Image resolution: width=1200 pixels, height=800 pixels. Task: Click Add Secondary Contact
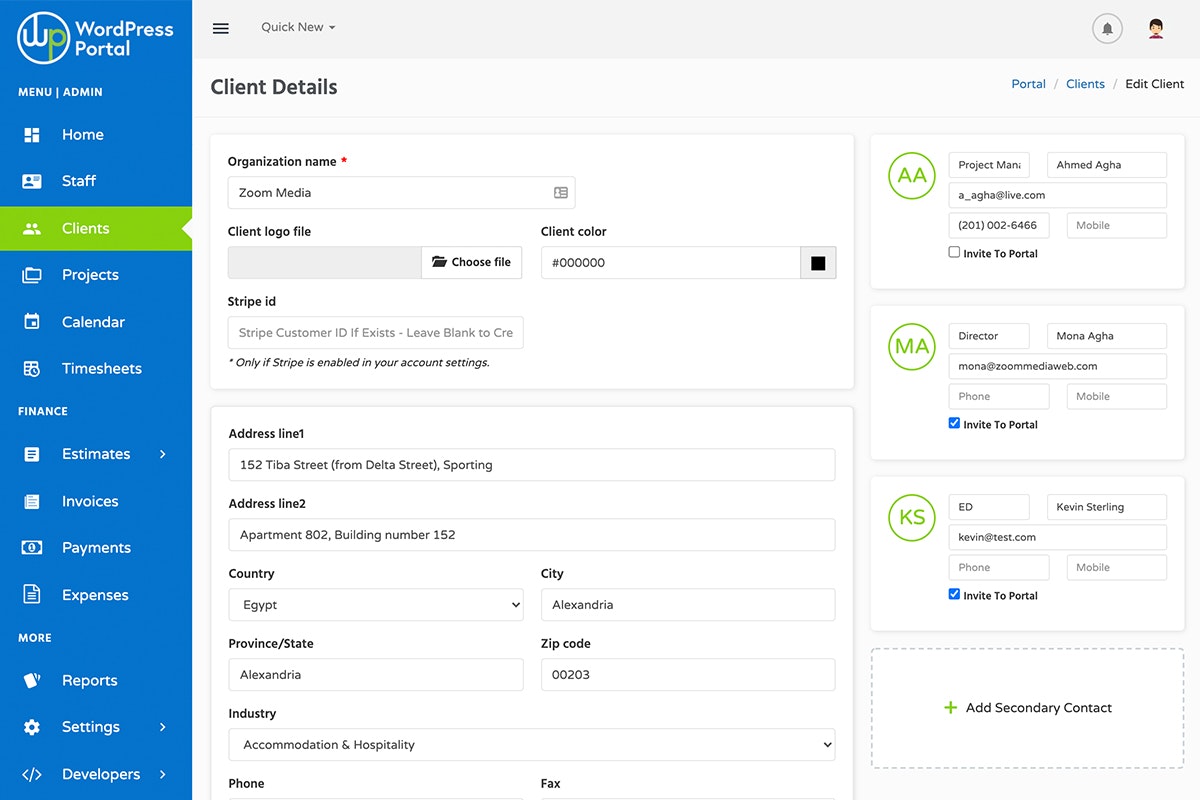click(x=1027, y=708)
